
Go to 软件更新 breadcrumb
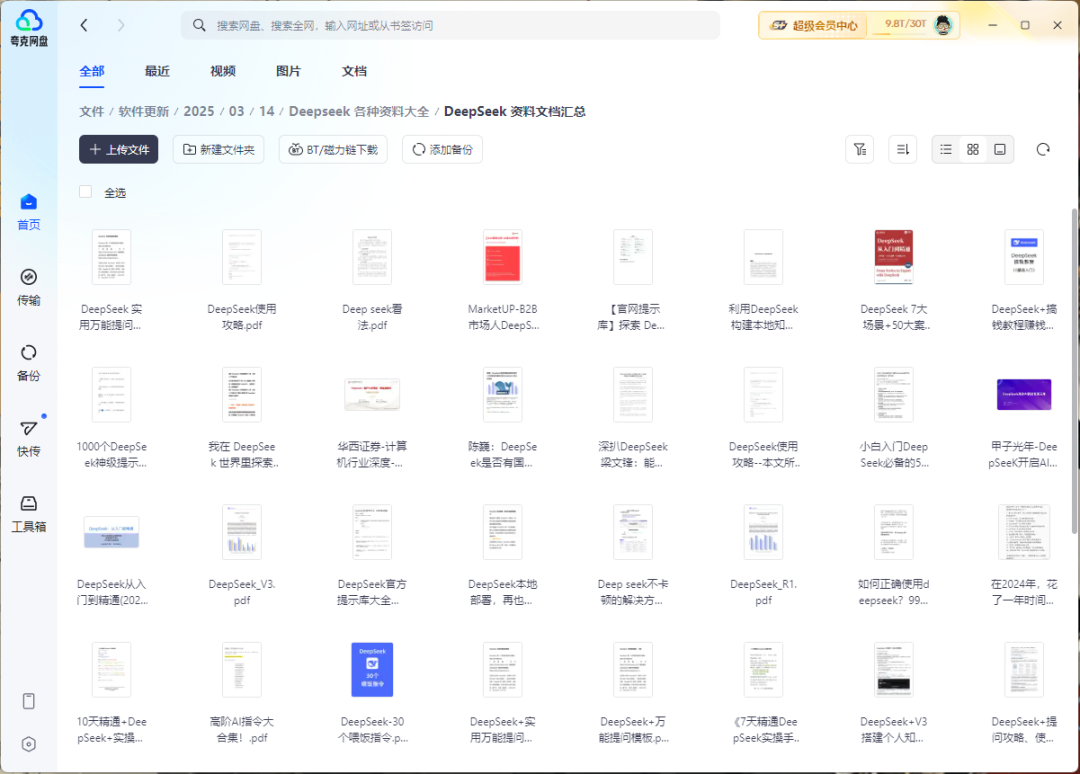point(143,112)
